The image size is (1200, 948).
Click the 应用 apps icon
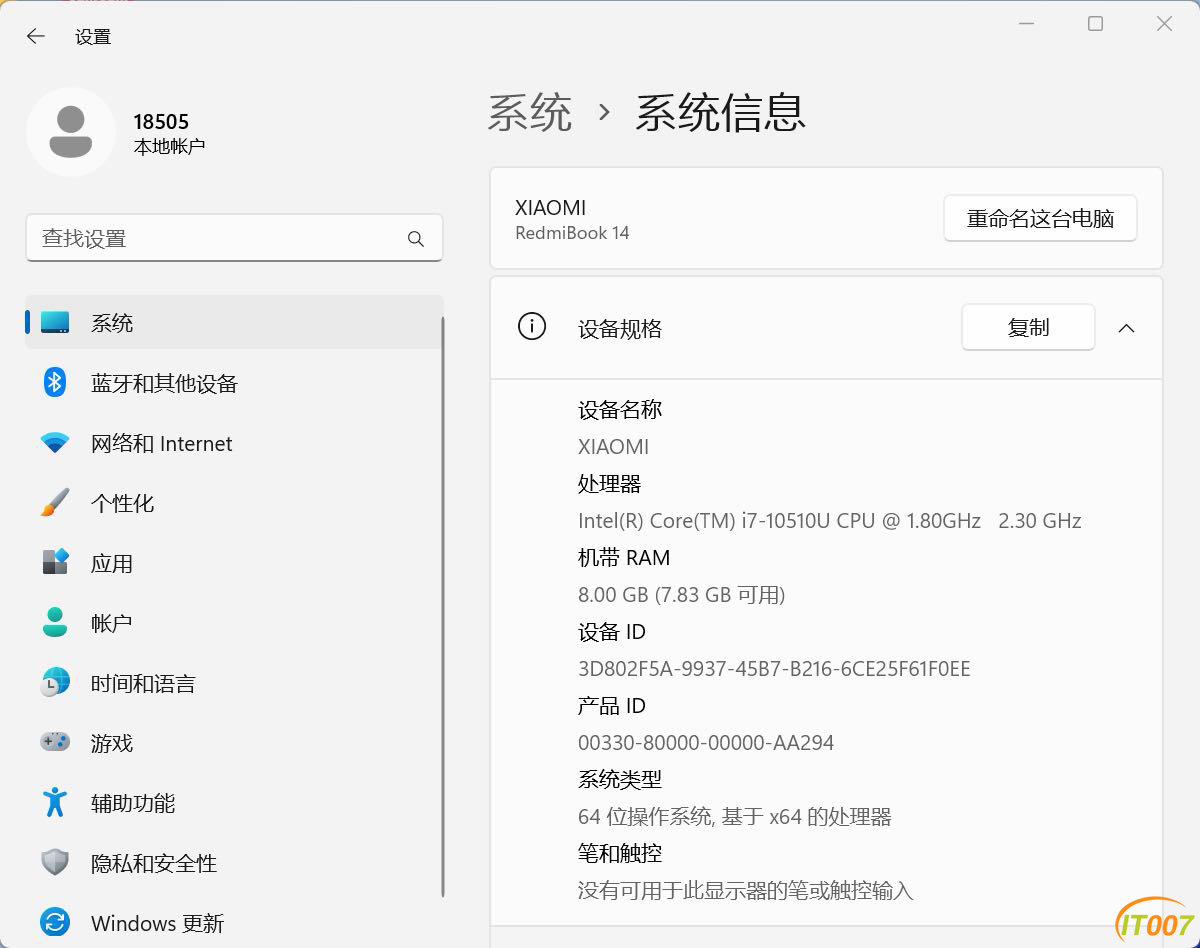tap(55, 562)
